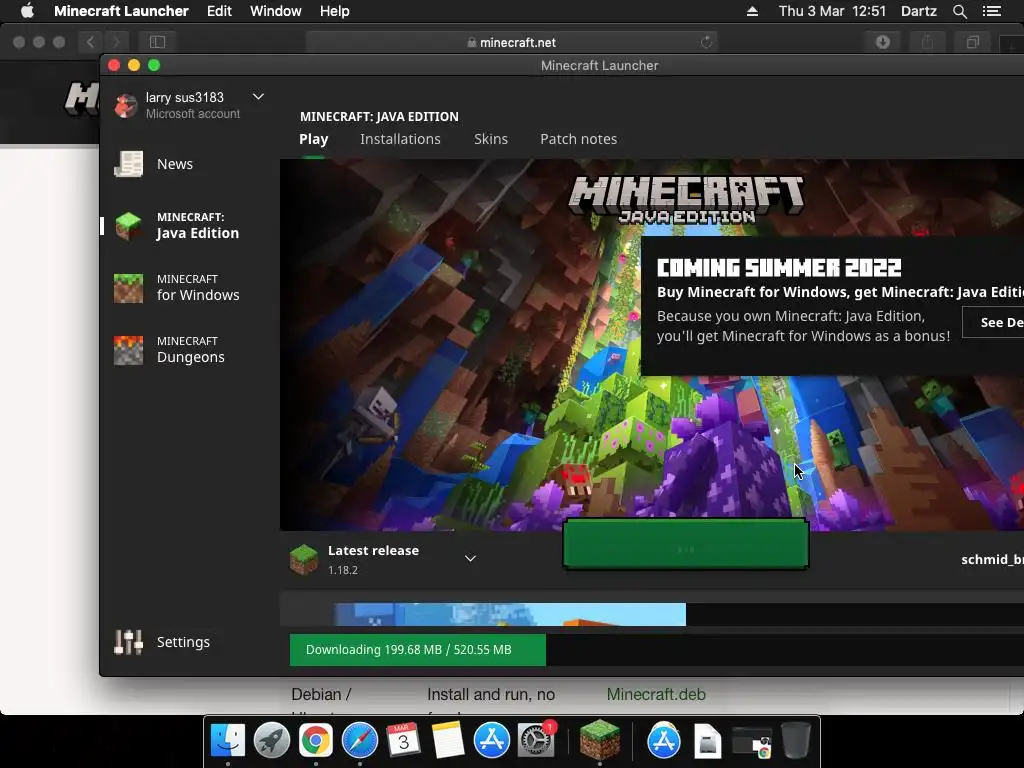Open Spotlight search in menu bar
Viewport: 1024px width, 768px height.
click(960, 11)
